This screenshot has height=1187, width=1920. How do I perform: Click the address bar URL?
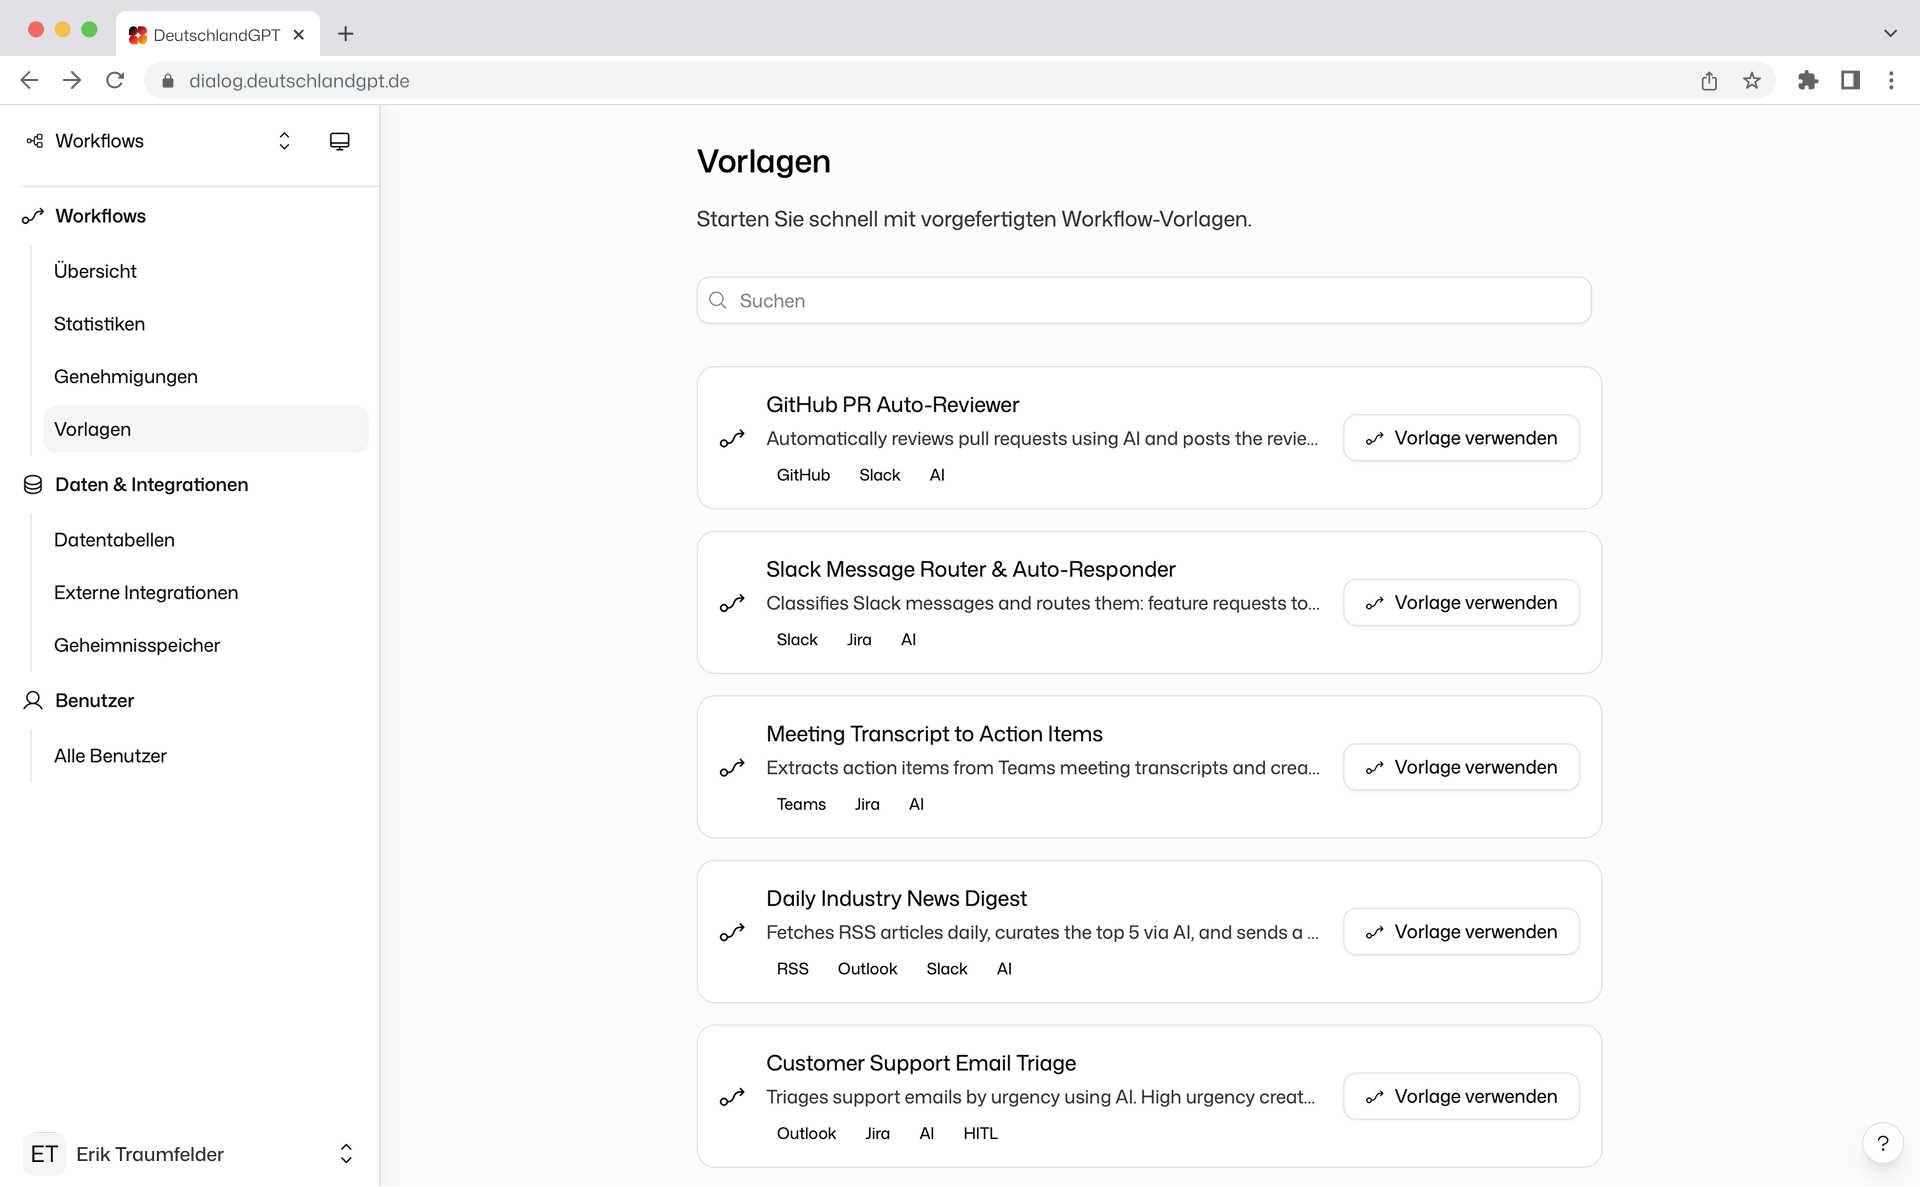[299, 81]
